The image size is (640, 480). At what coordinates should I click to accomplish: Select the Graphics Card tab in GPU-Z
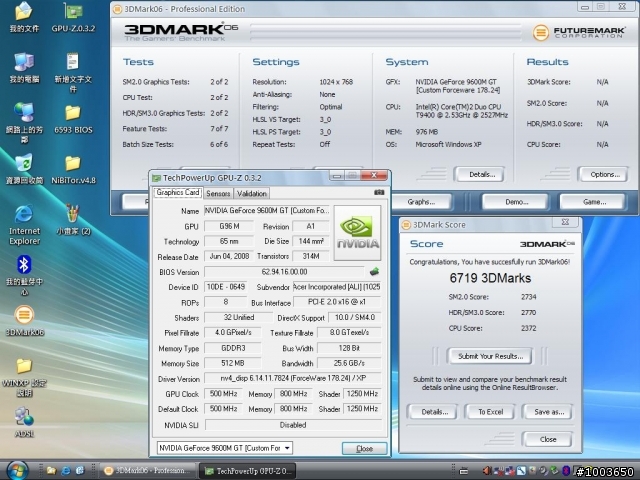coord(178,193)
